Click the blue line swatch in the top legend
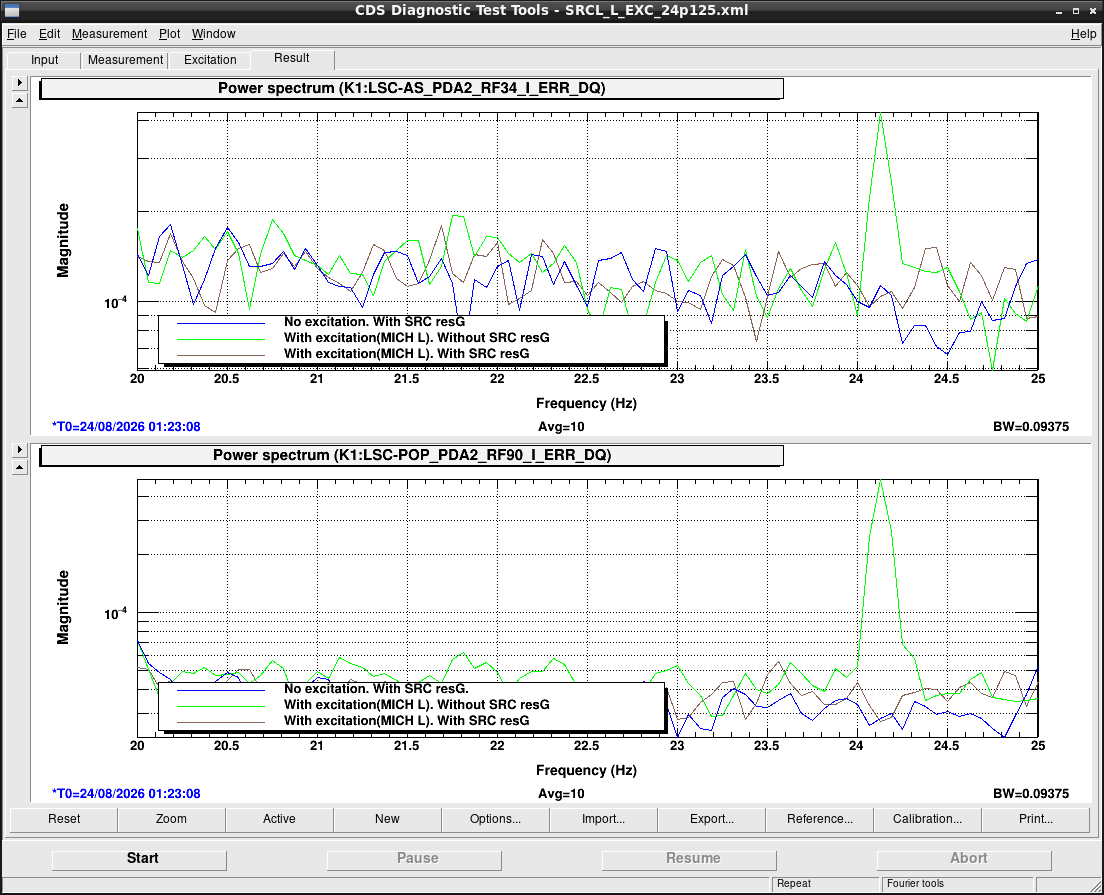Image resolution: width=1104 pixels, height=895 pixels. click(x=221, y=323)
